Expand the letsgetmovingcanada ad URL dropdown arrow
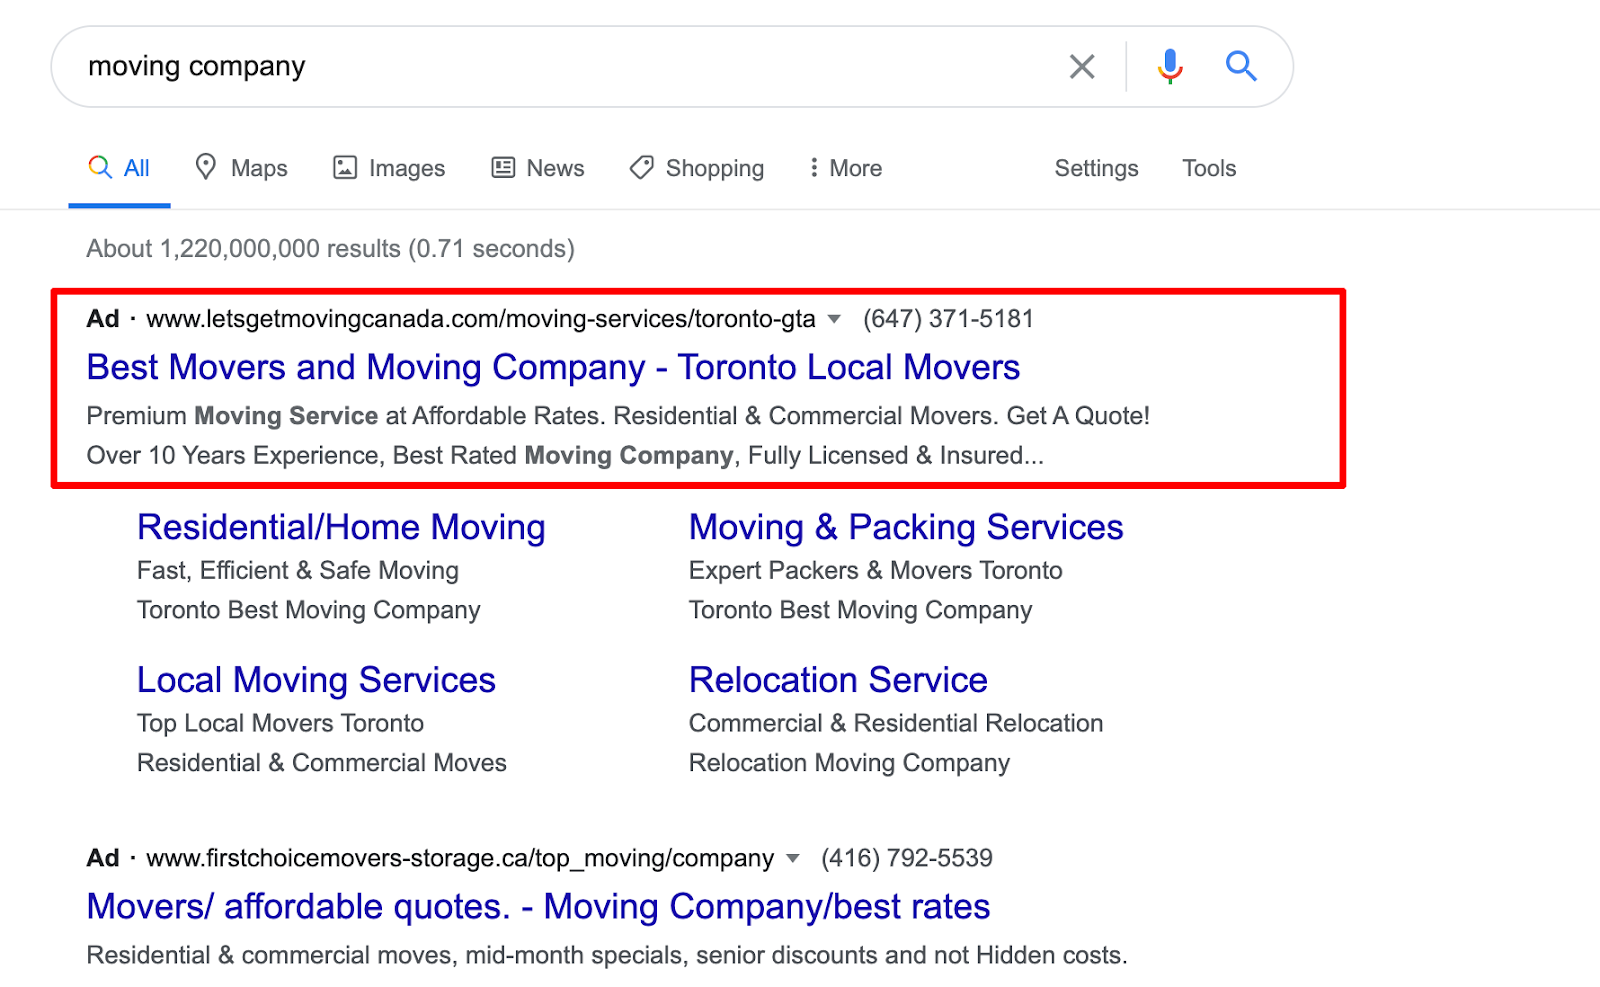 (x=834, y=320)
